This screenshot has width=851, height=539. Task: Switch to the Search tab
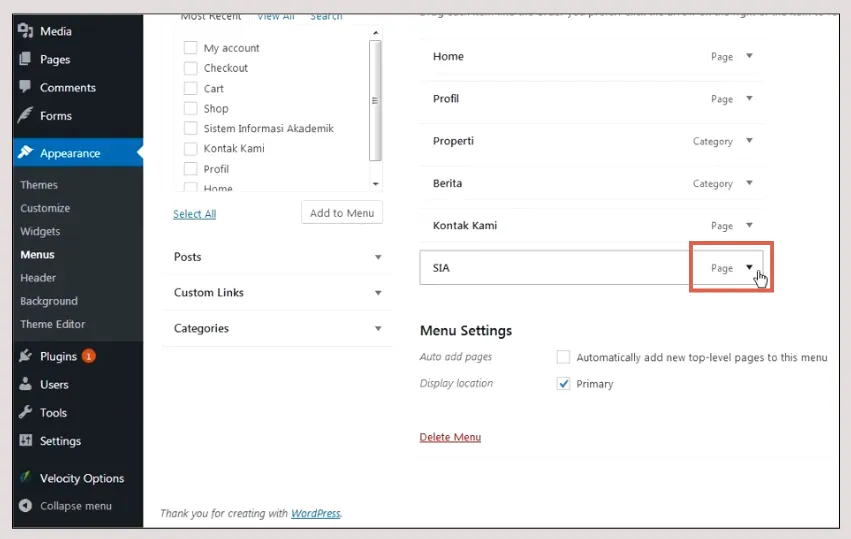pos(326,17)
